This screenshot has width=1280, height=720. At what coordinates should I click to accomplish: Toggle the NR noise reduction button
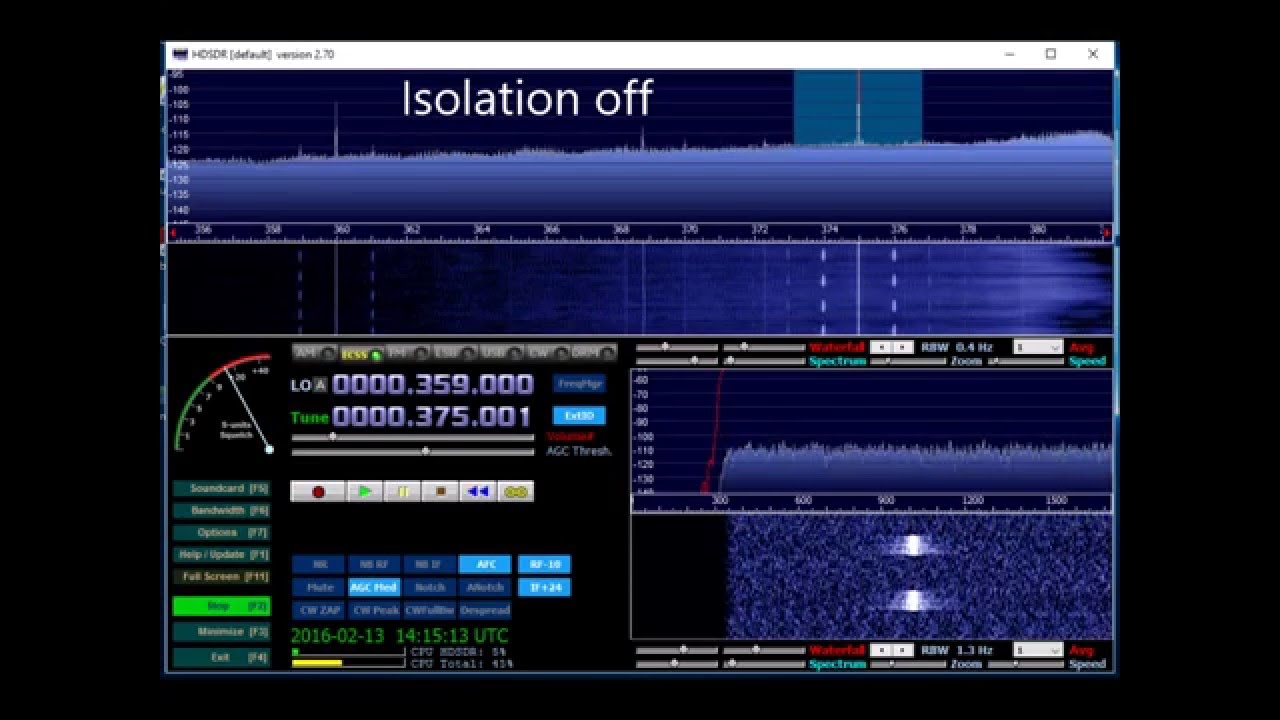pyautogui.click(x=318, y=564)
